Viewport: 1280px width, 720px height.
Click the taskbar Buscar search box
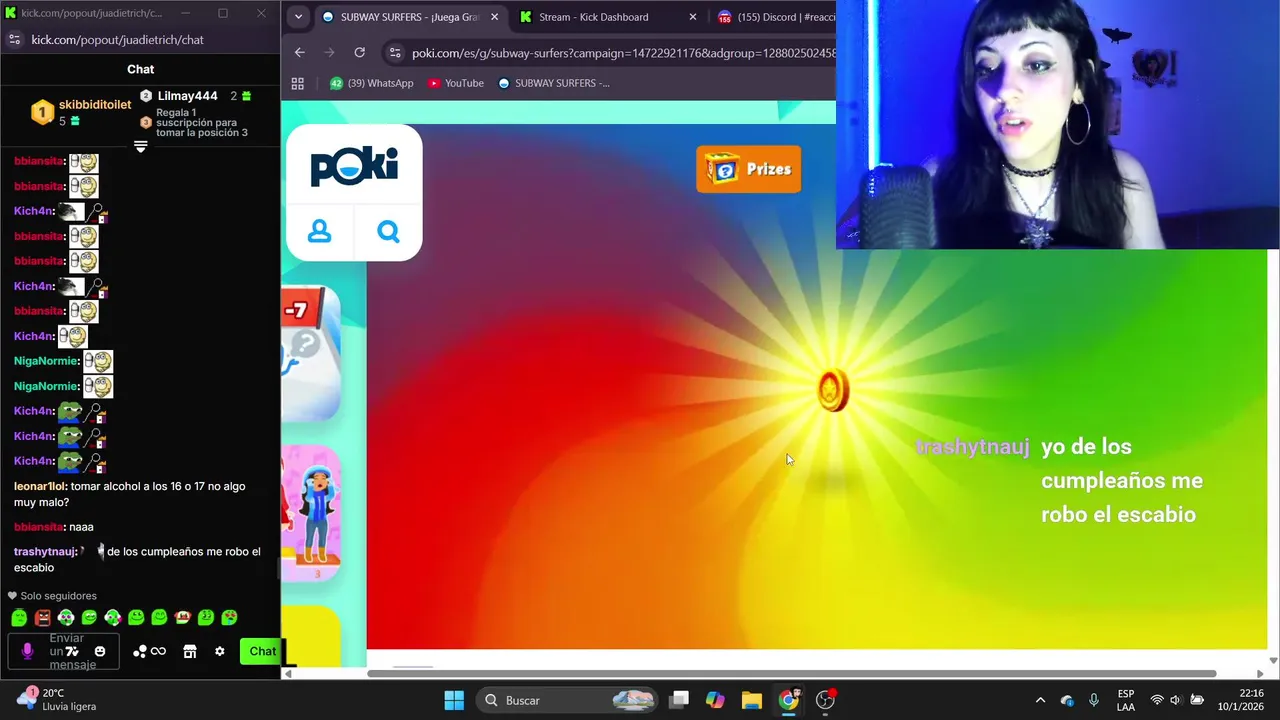click(569, 700)
